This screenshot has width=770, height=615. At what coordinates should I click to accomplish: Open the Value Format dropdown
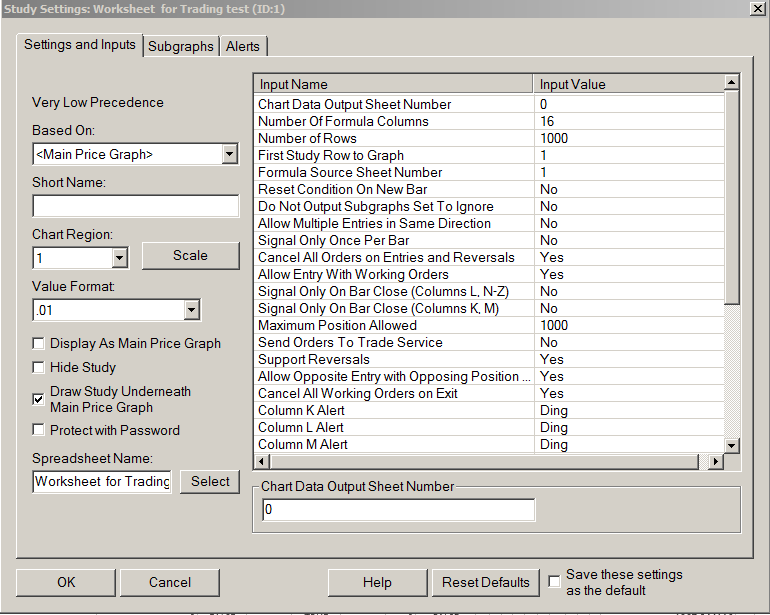pos(191,311)
